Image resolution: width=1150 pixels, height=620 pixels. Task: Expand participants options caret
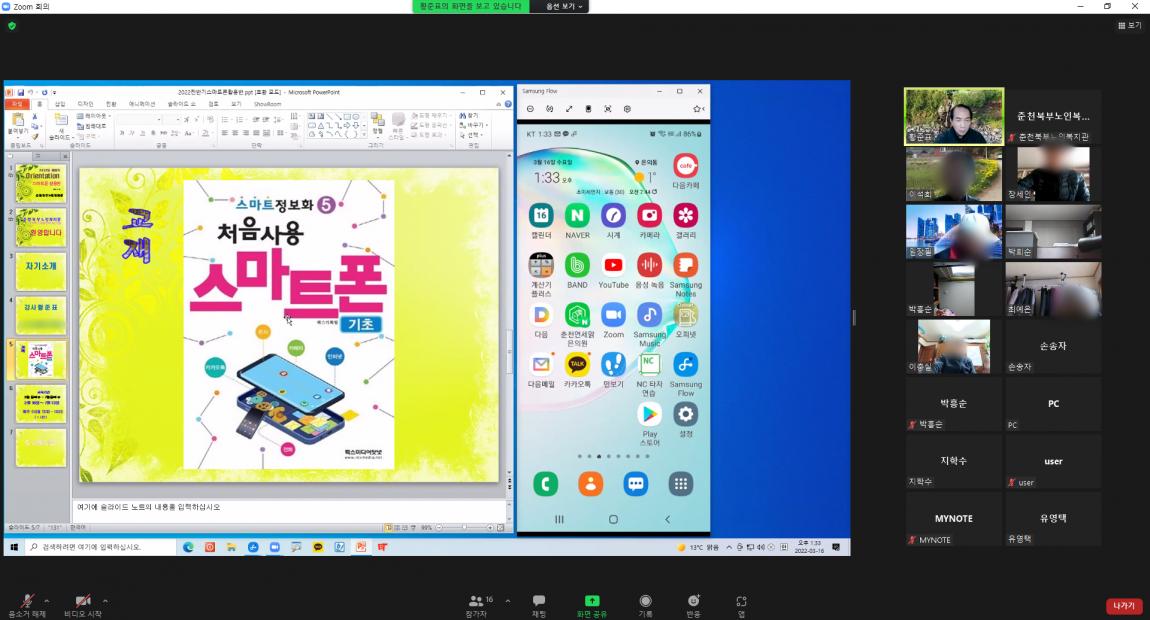(x=508, y=601)
